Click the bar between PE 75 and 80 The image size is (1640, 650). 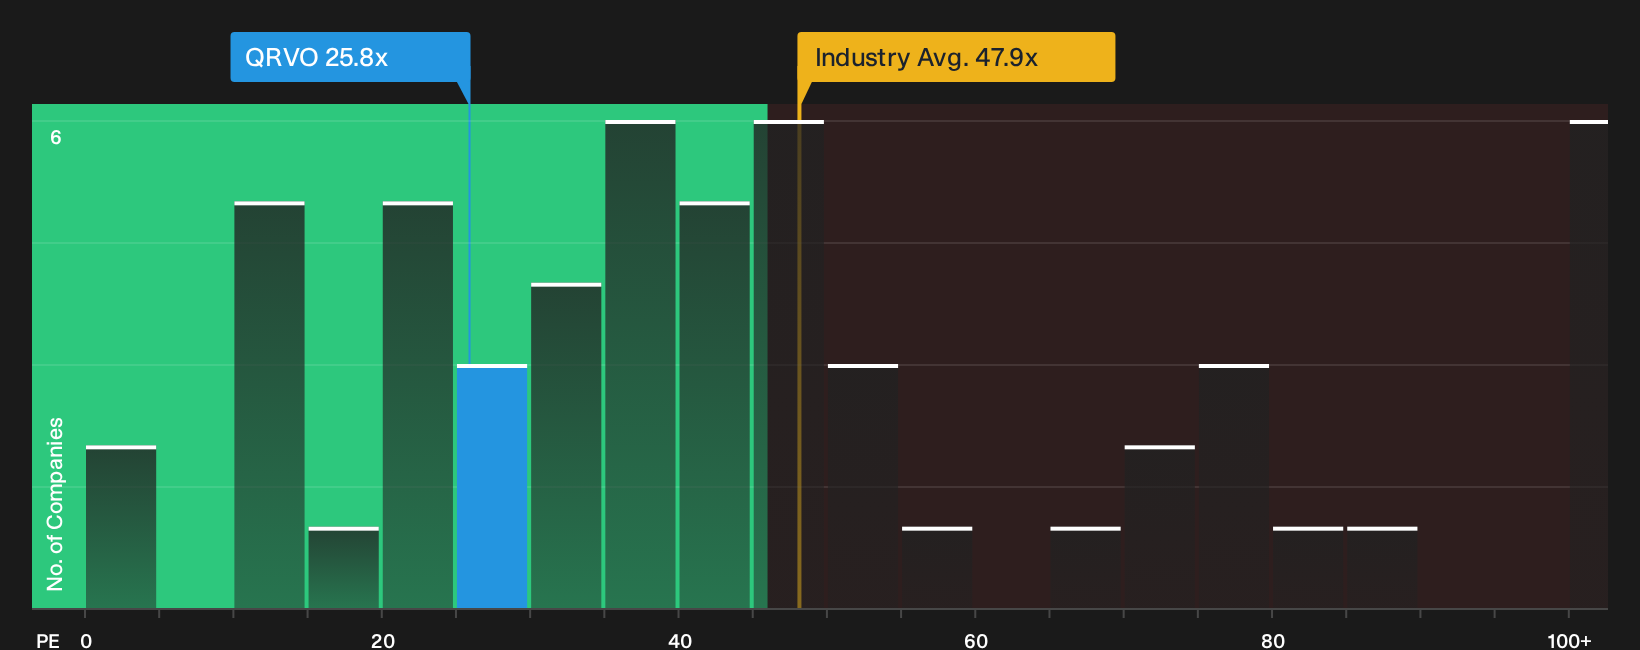1234,486
